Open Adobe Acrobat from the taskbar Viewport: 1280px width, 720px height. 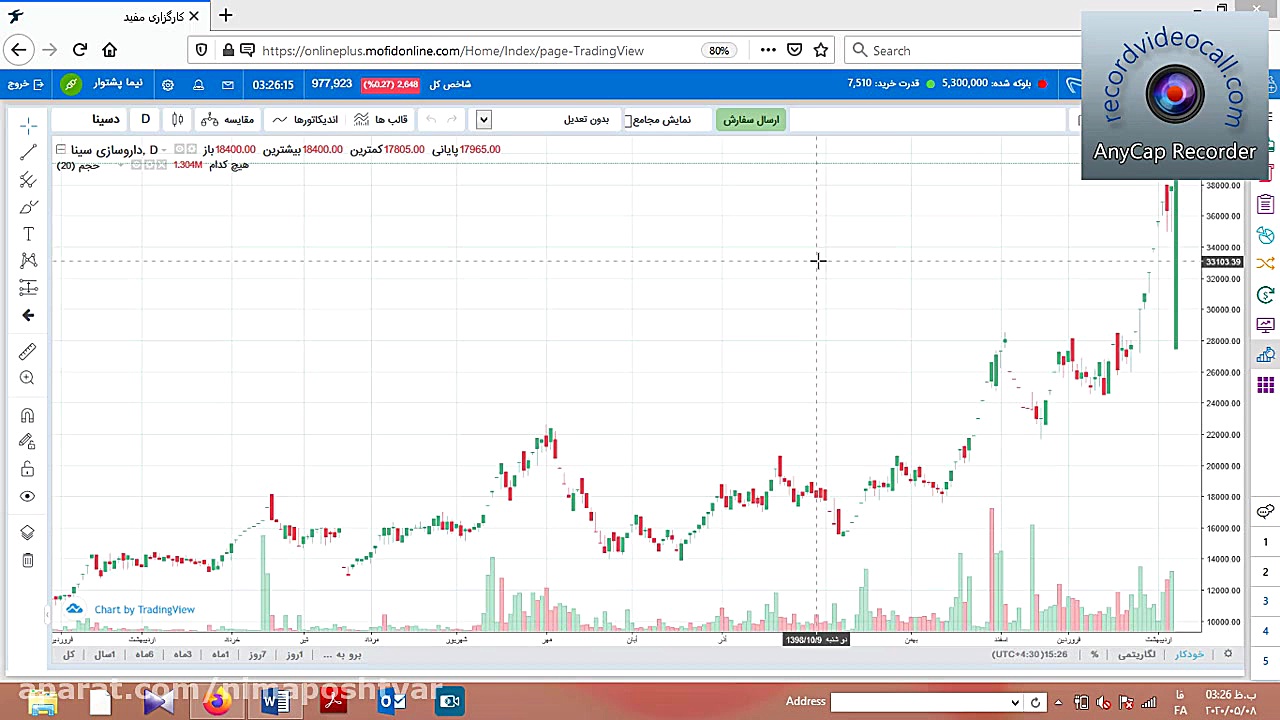333,701
